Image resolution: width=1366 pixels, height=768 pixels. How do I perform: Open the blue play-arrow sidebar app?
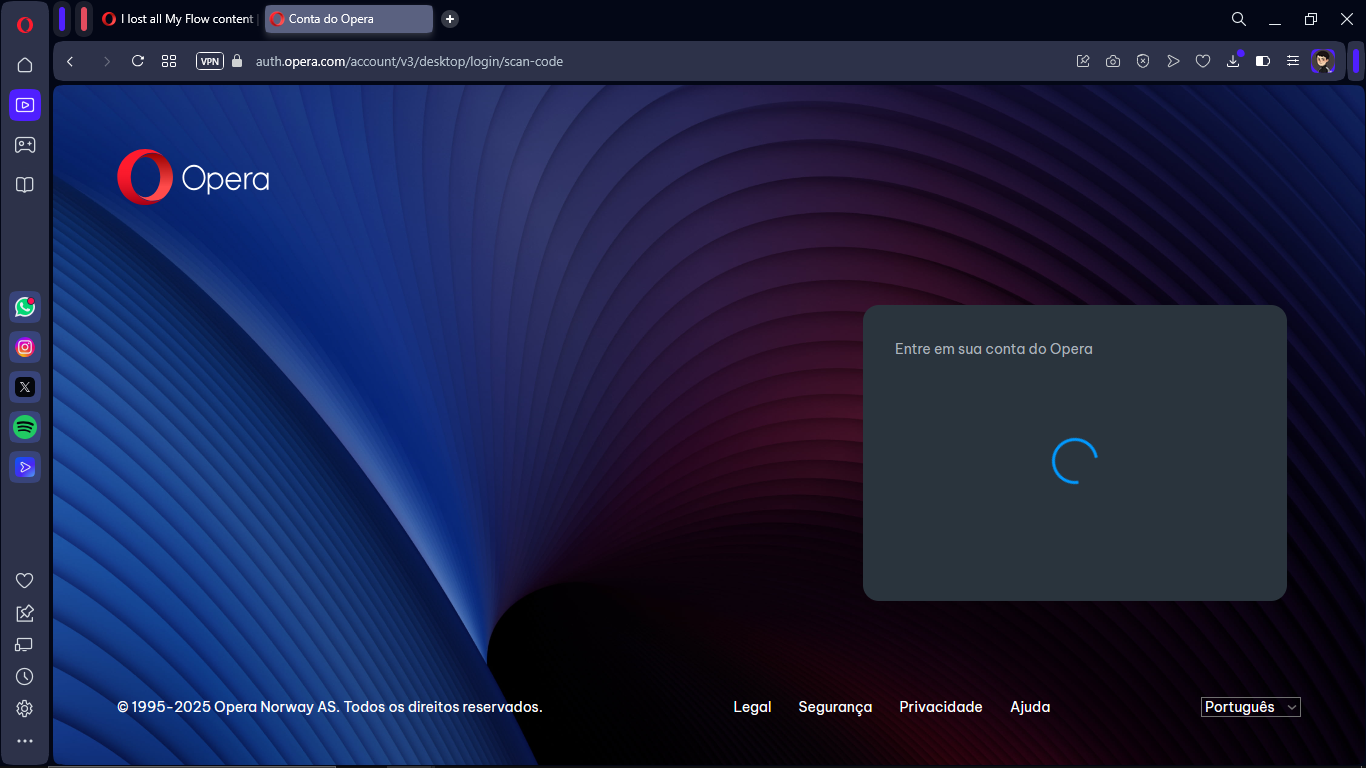pos(25,467)
